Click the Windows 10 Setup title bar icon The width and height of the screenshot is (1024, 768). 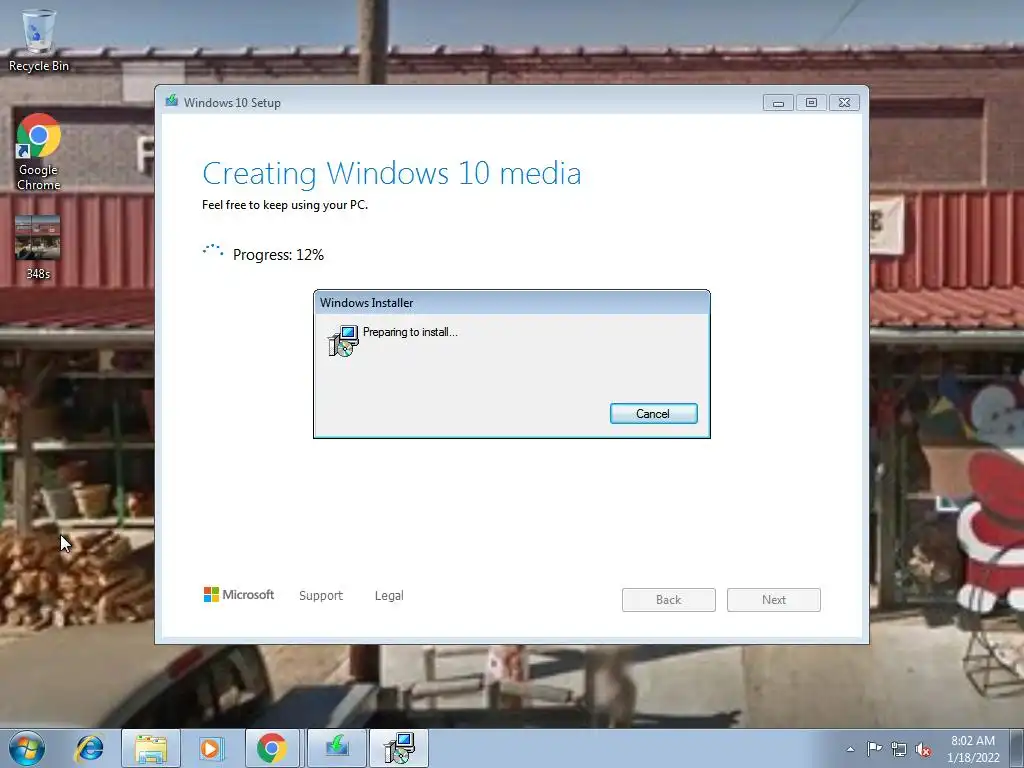172,101
